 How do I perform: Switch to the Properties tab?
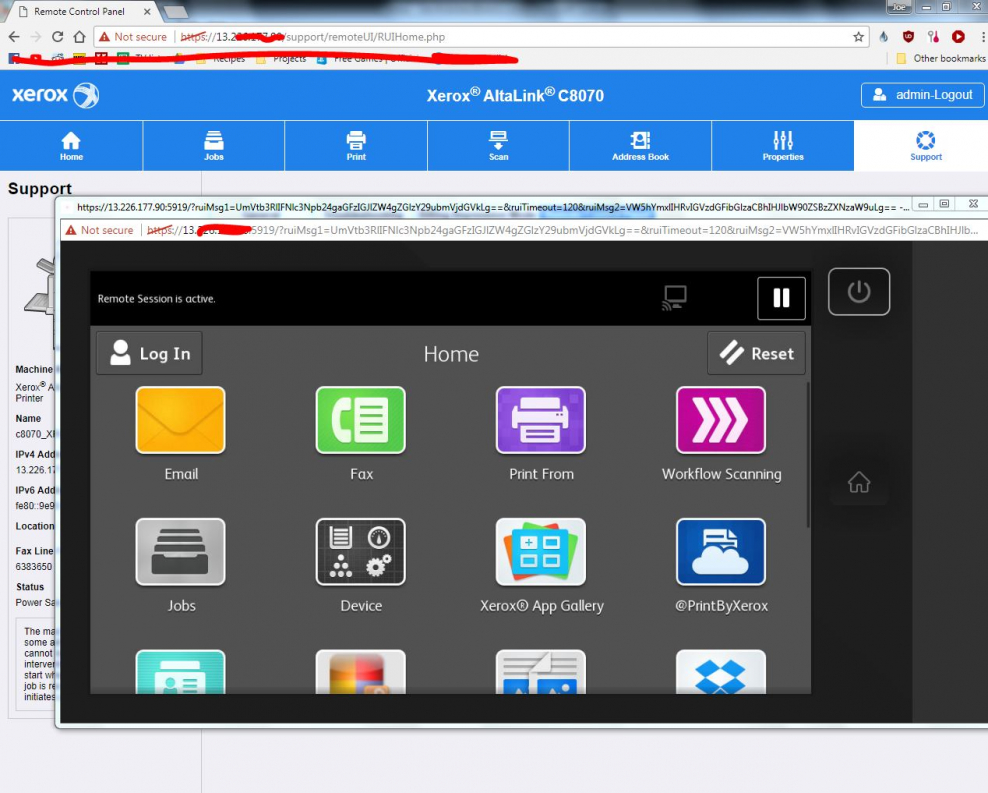(x=782, y=146)
